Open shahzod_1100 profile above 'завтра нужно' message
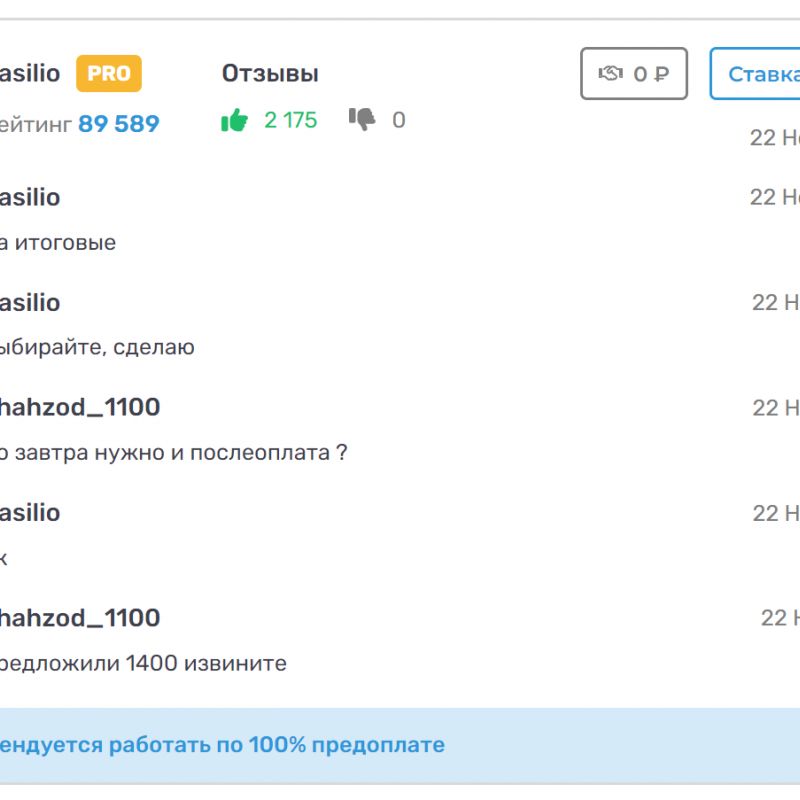 [x=80, y=407]
